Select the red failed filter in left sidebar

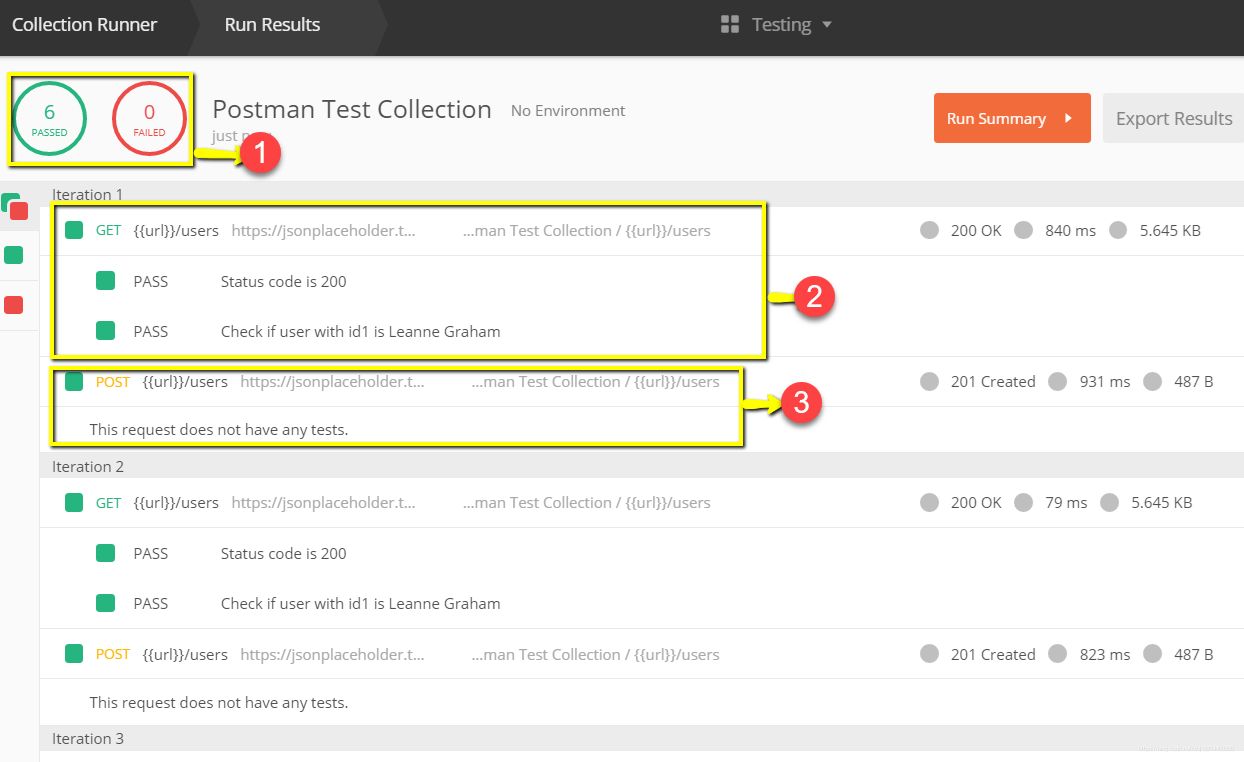(14, 305)
